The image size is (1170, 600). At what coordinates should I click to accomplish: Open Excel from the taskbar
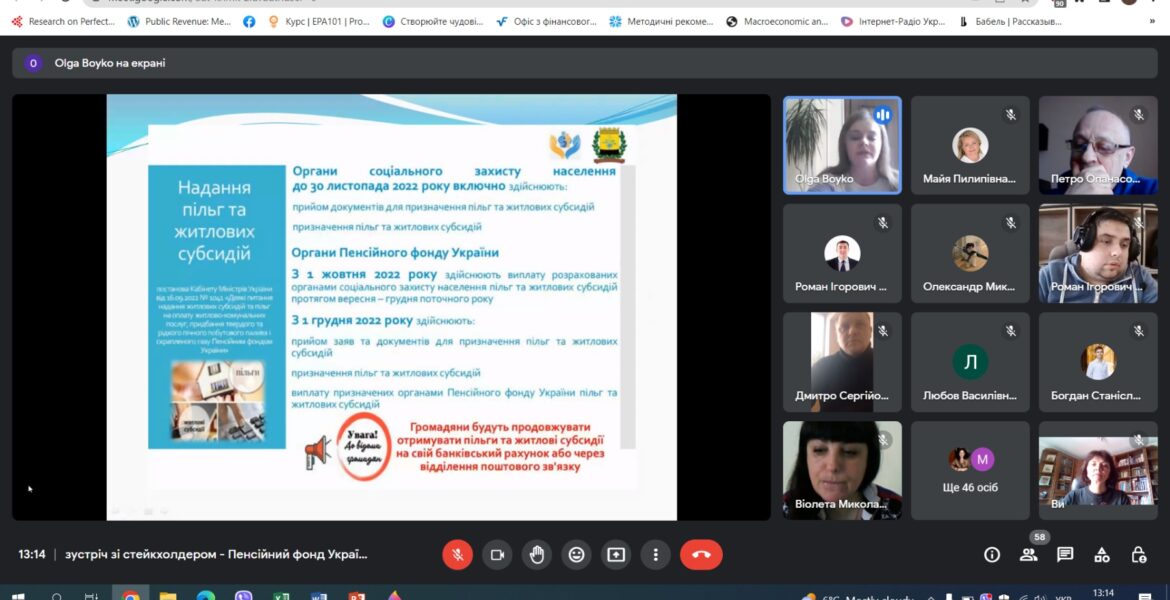click(x=281, y=595)
